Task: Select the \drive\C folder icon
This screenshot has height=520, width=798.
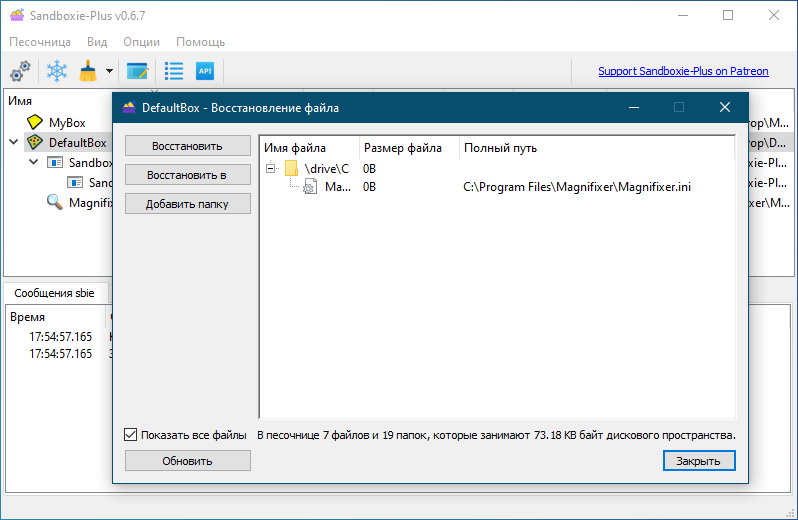Action: tap(292, 168)
